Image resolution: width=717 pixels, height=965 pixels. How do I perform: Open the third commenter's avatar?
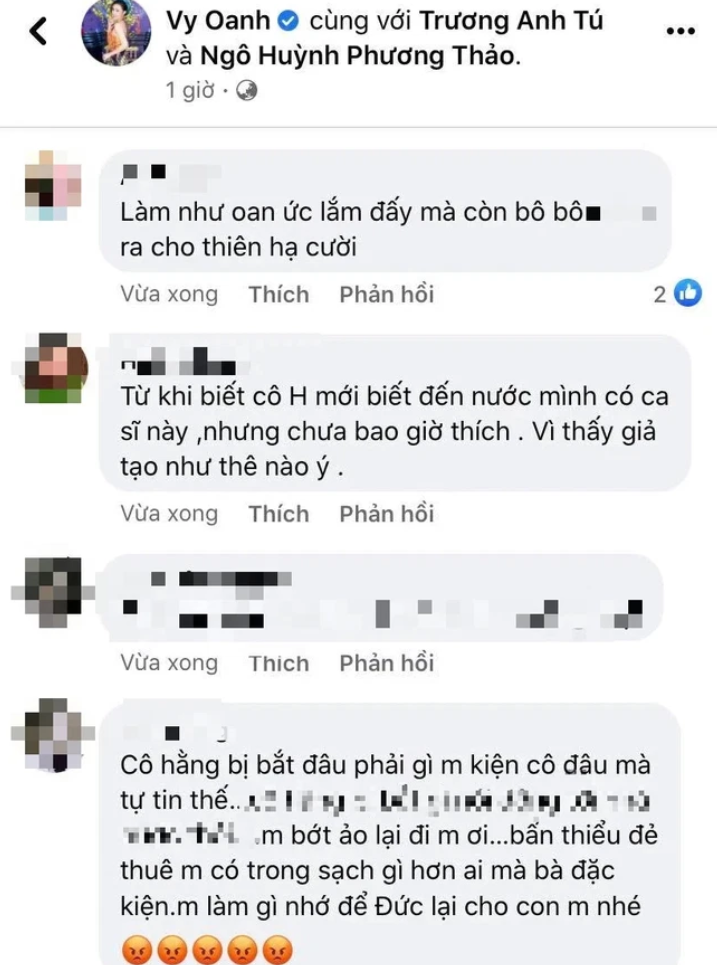click(53, 591)
